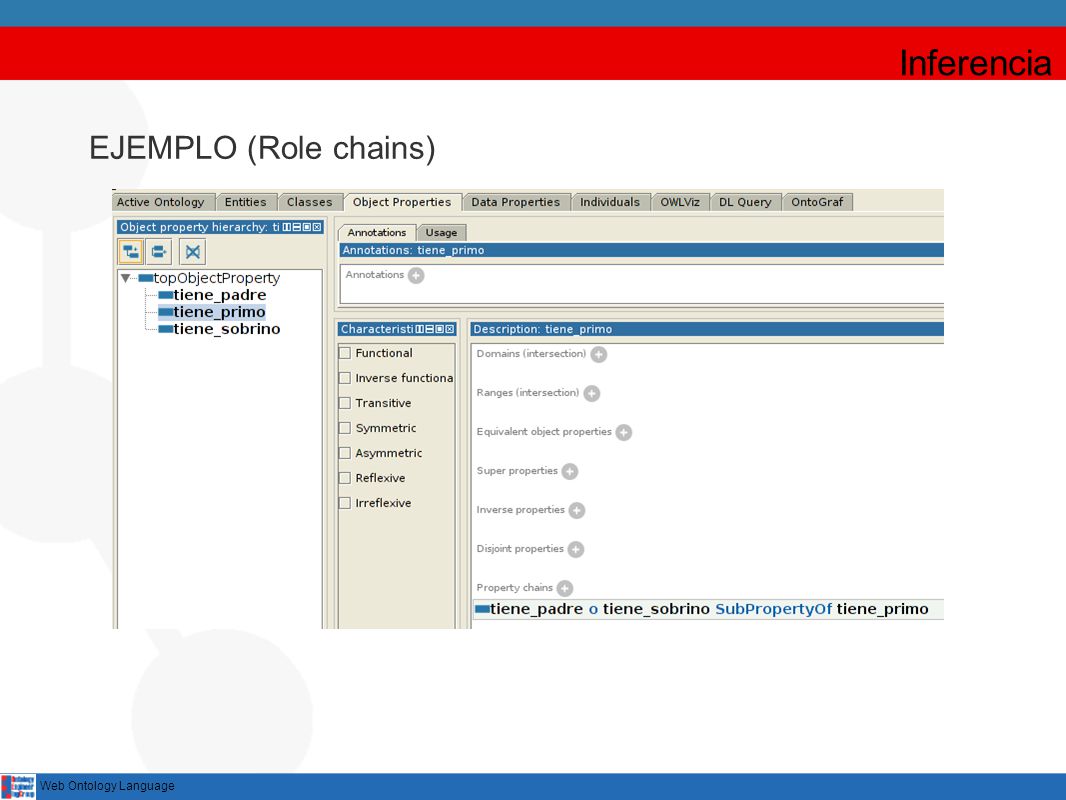Select tiene_sobrino in the property tree
The height and width of the screenshot is (800, 1066).
point(219,329)
